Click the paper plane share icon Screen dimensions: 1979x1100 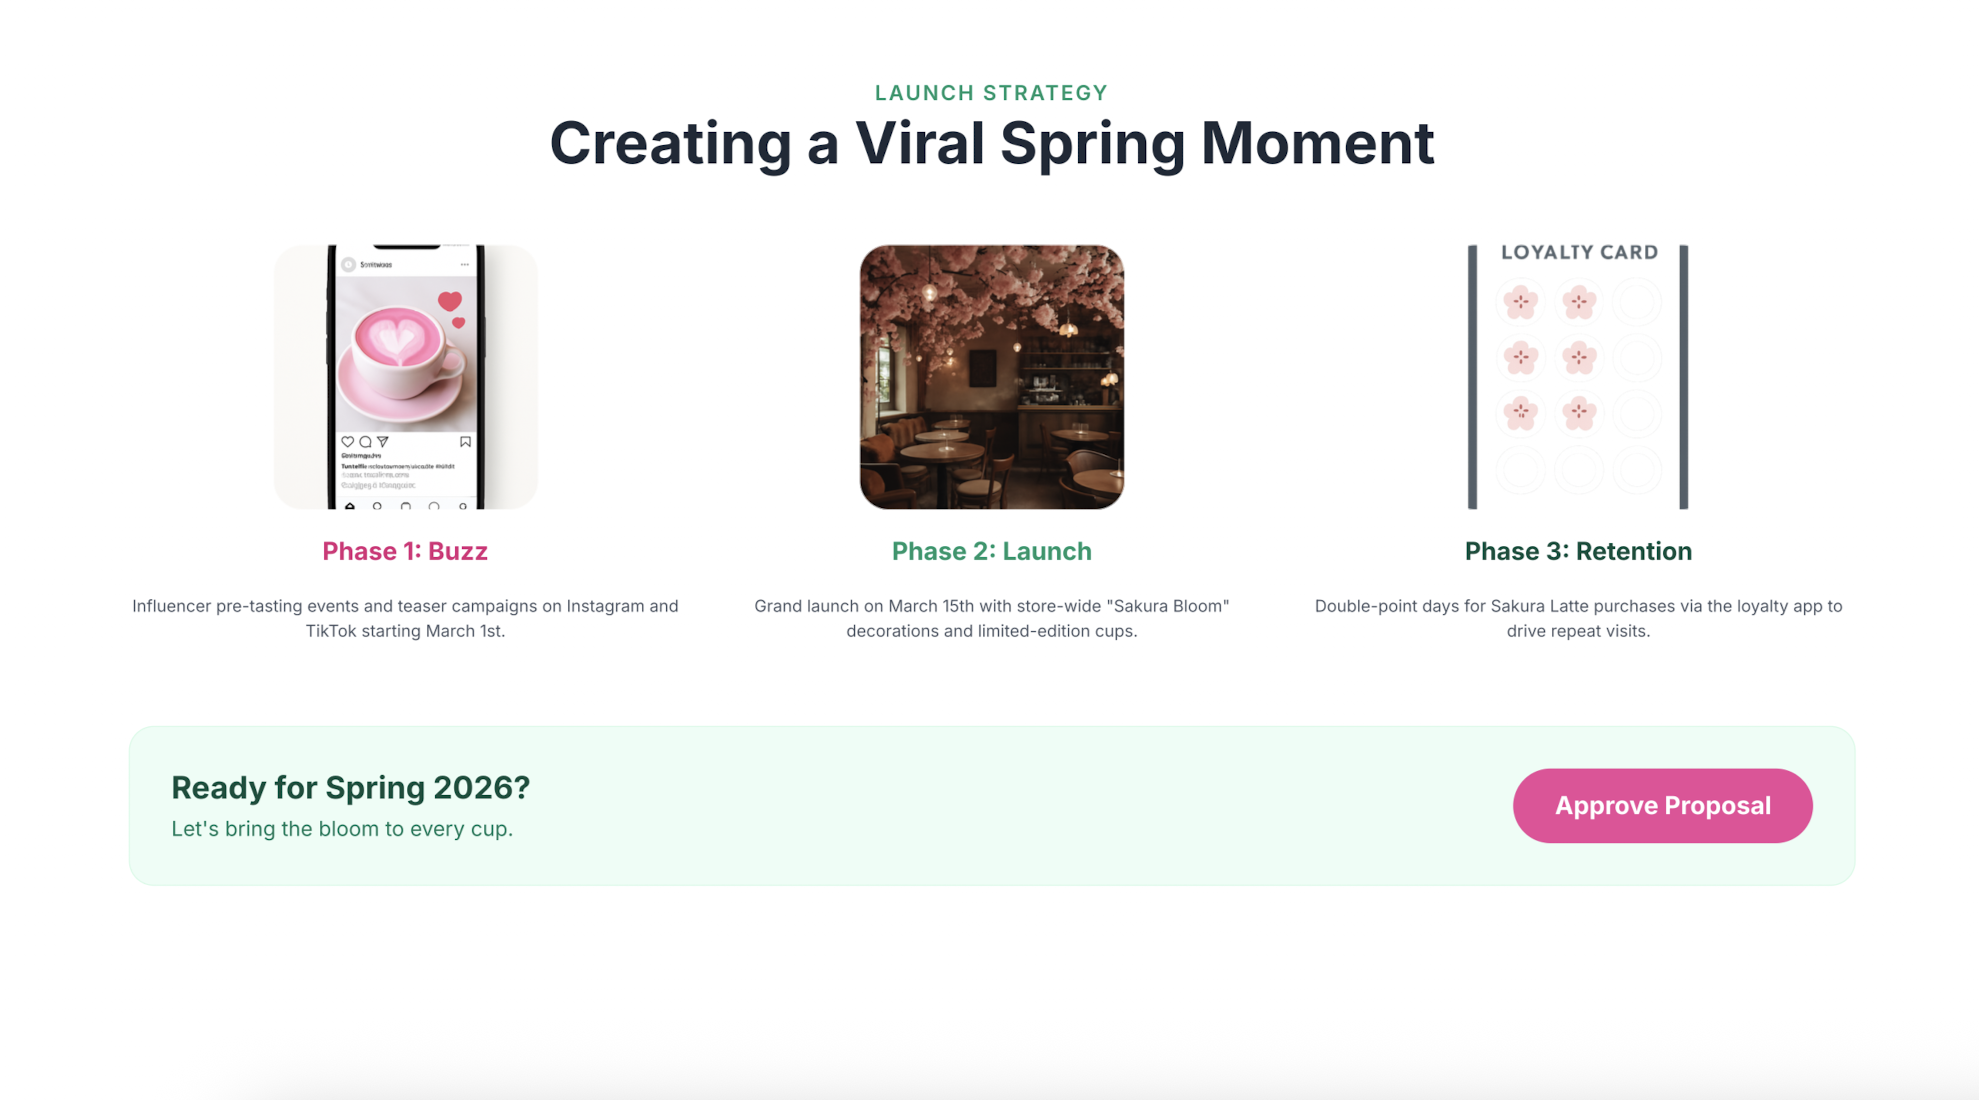pyautogui.click(x=382, y=441)
